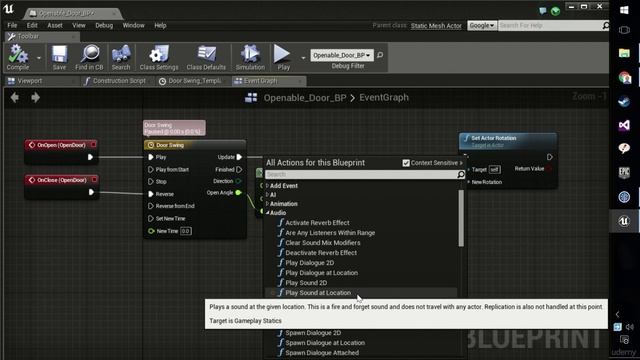Select Clear Sound Mix Modifiers

[322, 242]
